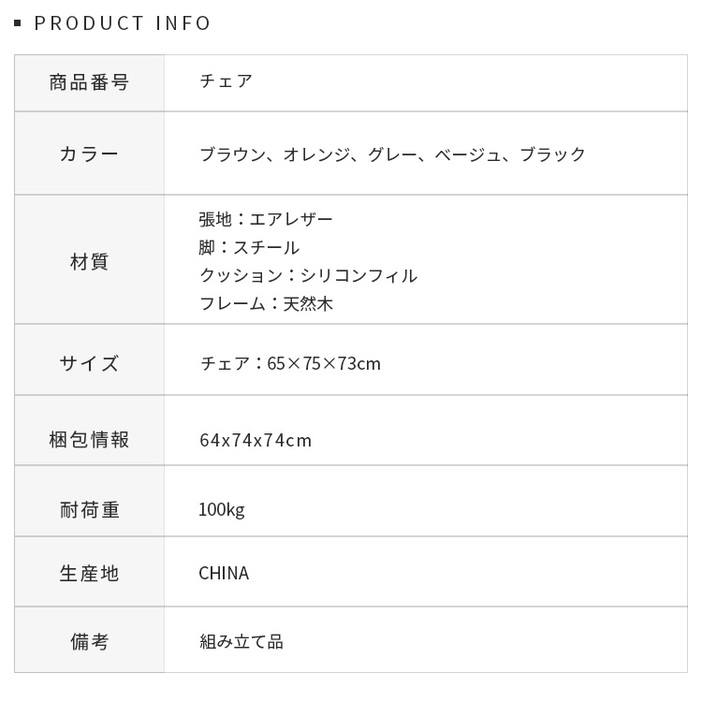
Task: Select the クッション：シリコンフィル line
Action: (308, 275)
